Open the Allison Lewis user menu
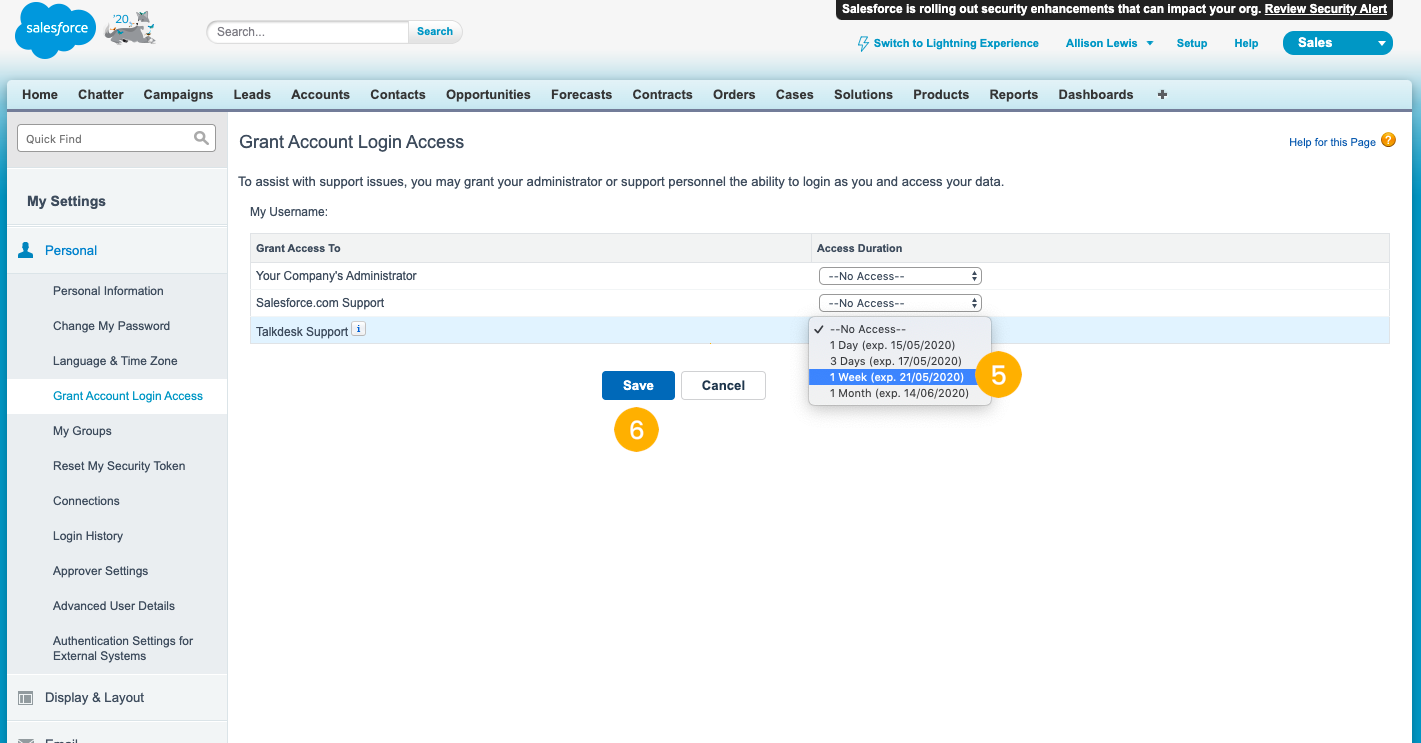Screen dimensions: 1421x743 (1110, 44)
